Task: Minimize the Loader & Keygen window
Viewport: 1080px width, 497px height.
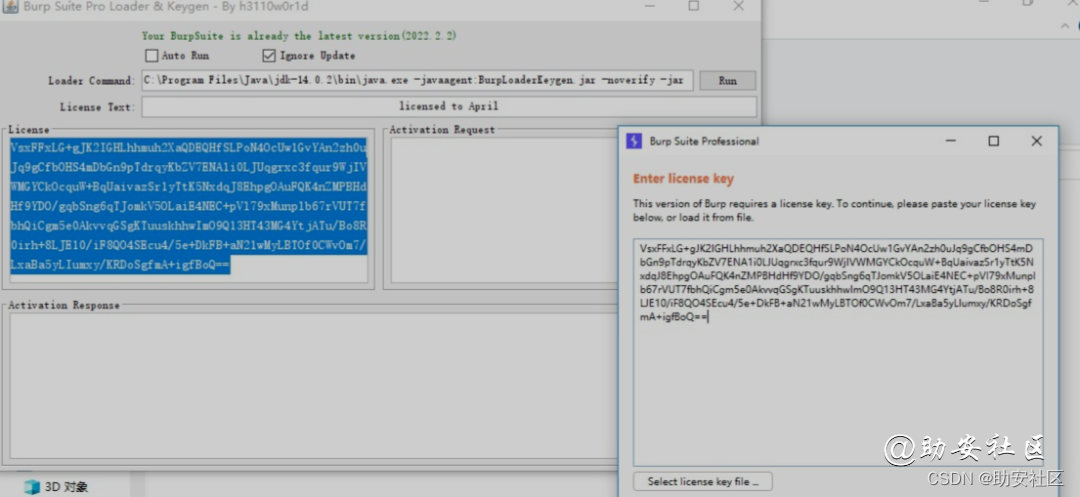Action: [x=650, y=6]
